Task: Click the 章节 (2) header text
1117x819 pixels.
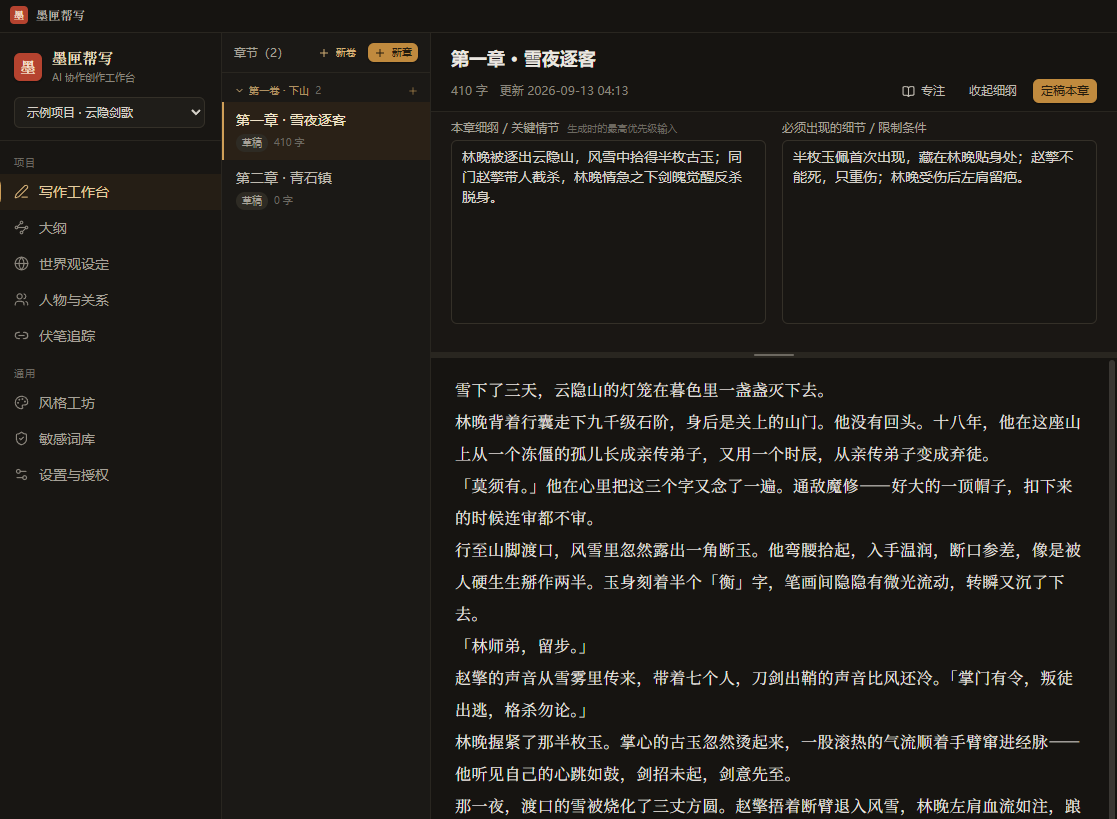Action: [x=258, y=53]
